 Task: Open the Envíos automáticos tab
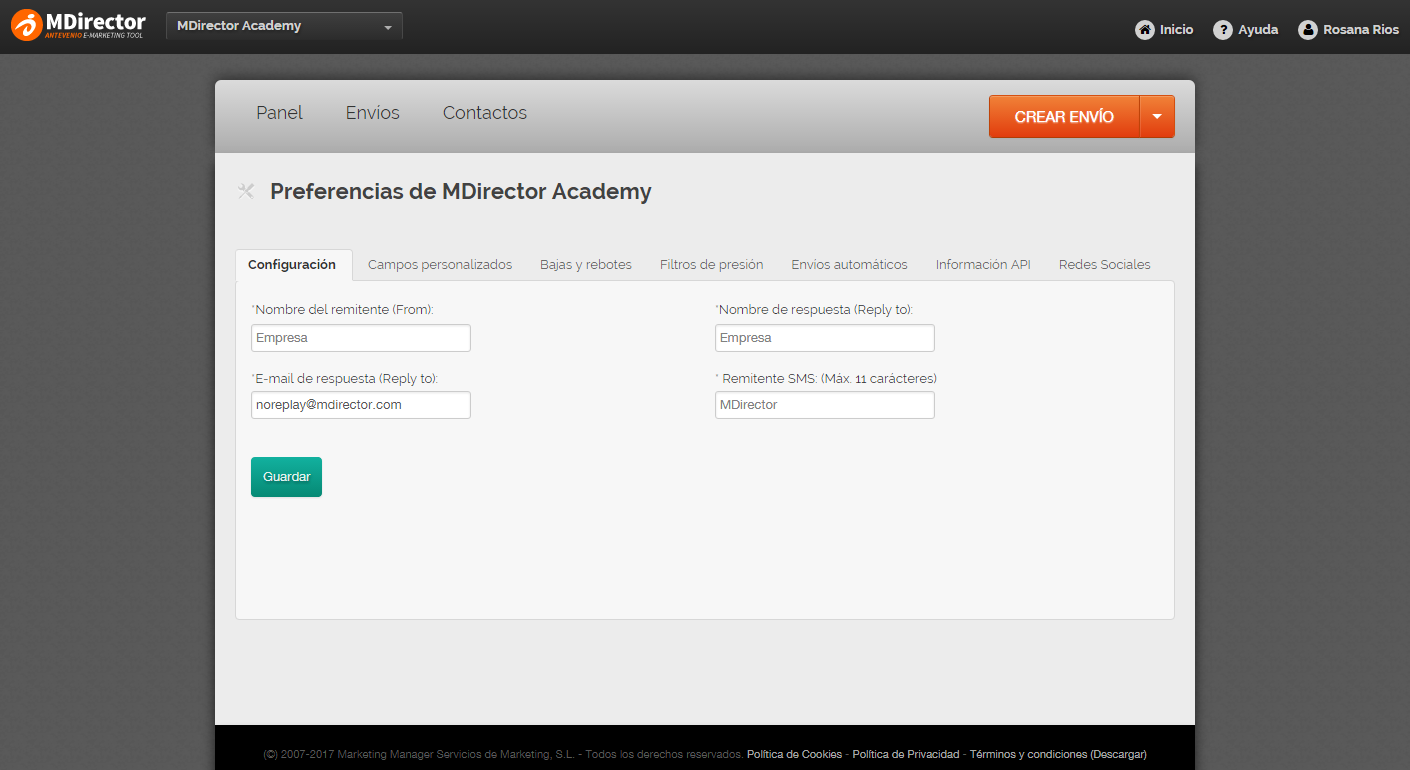coord(850,265)
